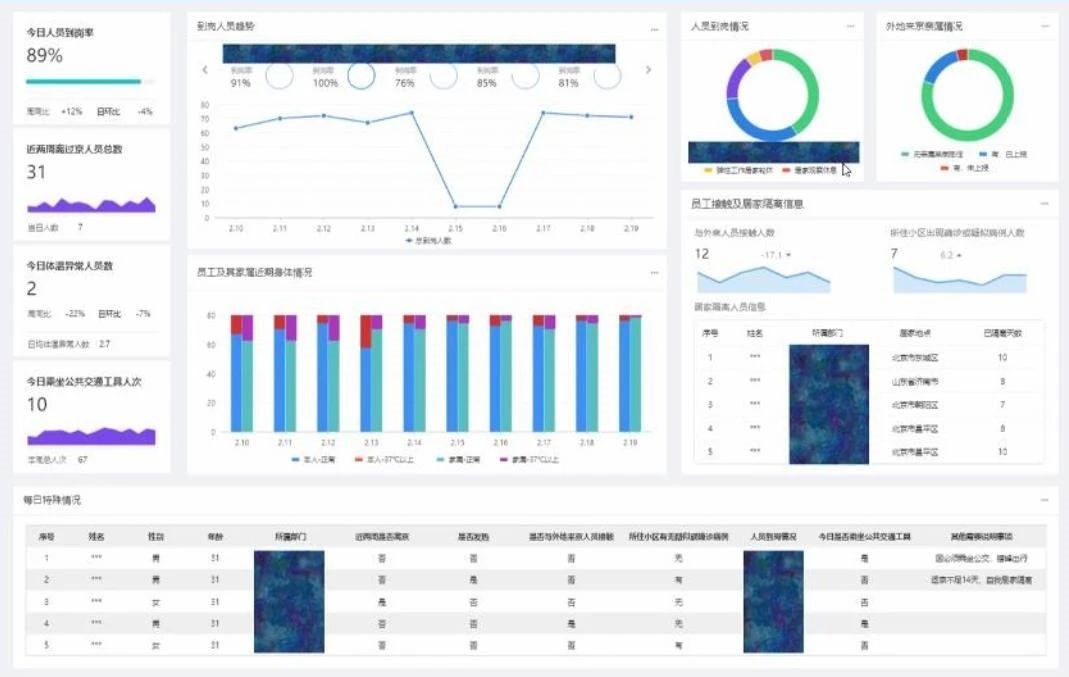Open the more menu on 到岗人员趋势 panel
Screen dimensions: 1069x677
pos(654,30)
